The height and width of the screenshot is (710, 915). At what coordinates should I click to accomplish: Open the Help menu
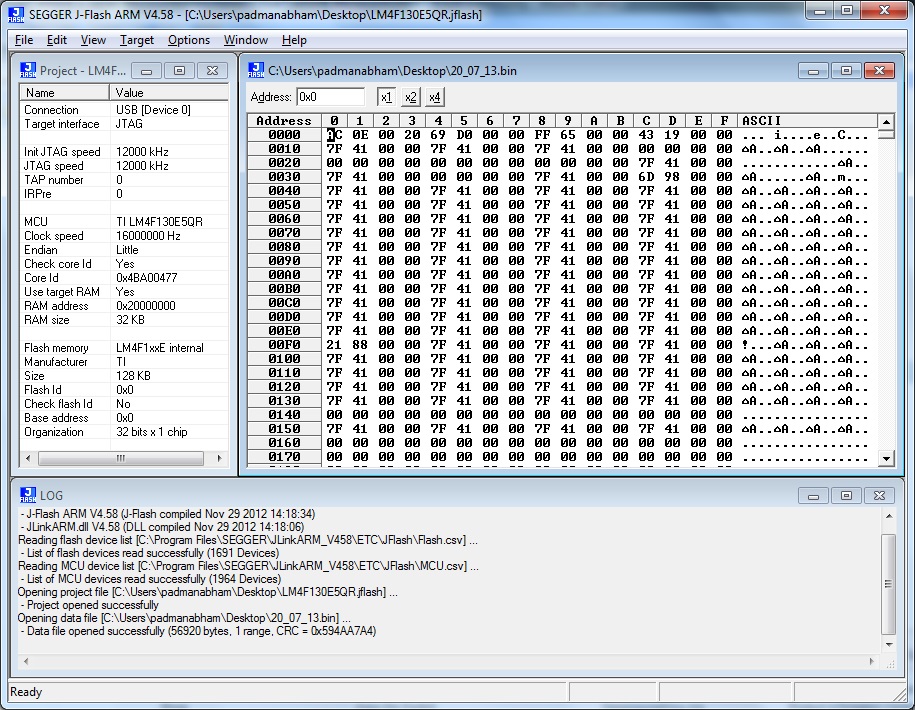(294, 40)
